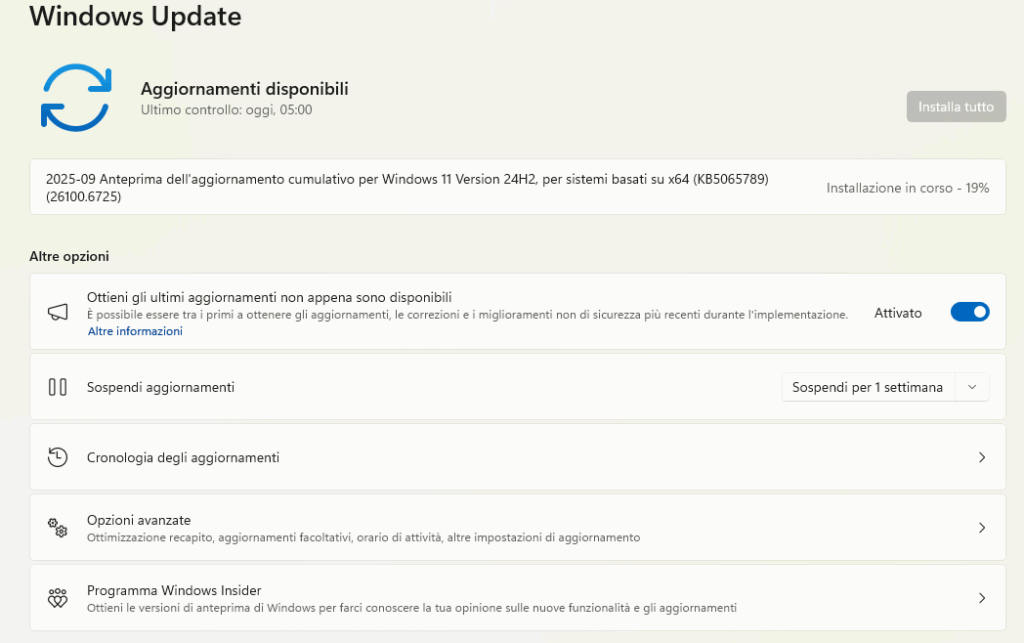Image resolution: width=1024 pixels, height=643 pixels.
Task: Open the Altre informazioni link
Action: [x=135, y=331]
